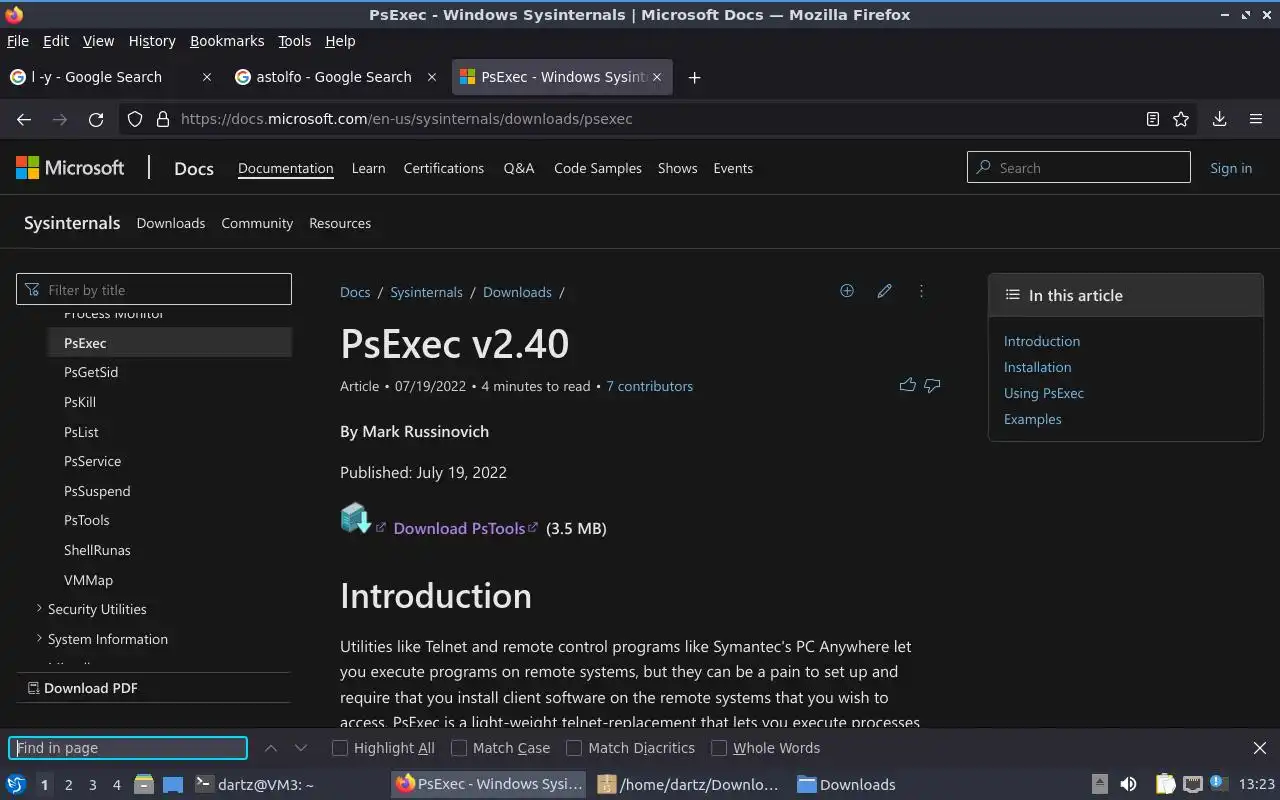
Task: Close the find in page bar
Action: pos(1260,748)
